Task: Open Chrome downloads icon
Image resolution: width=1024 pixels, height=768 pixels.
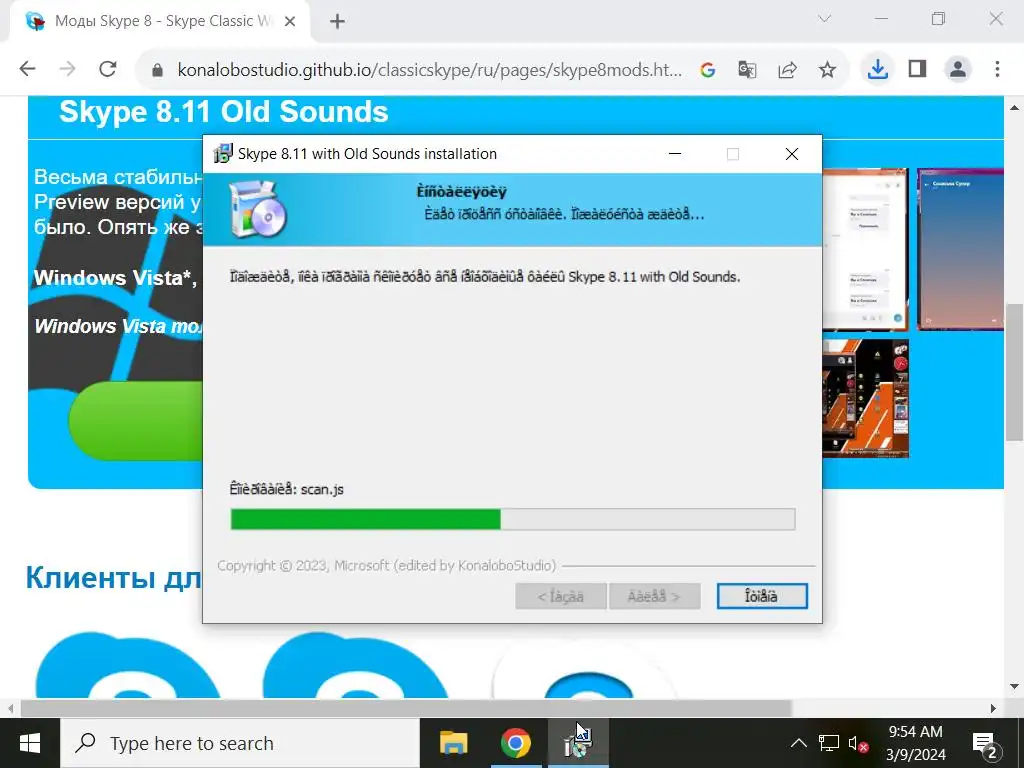Action: tap(878, 69)
